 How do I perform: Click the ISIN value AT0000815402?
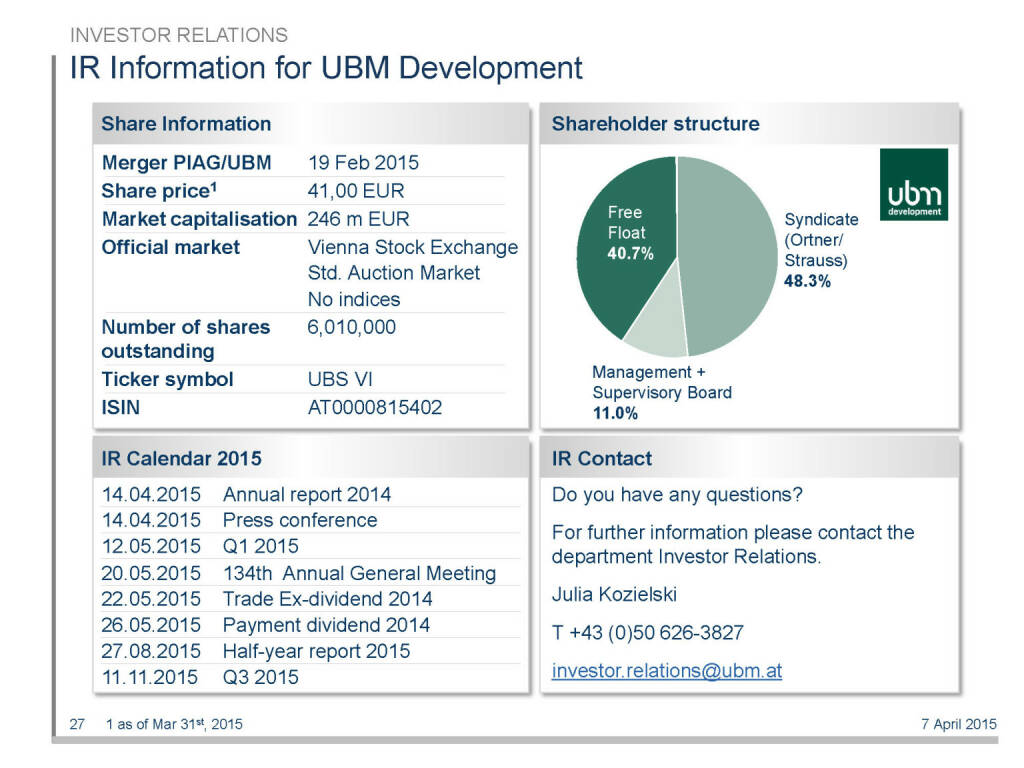(374, 407)
